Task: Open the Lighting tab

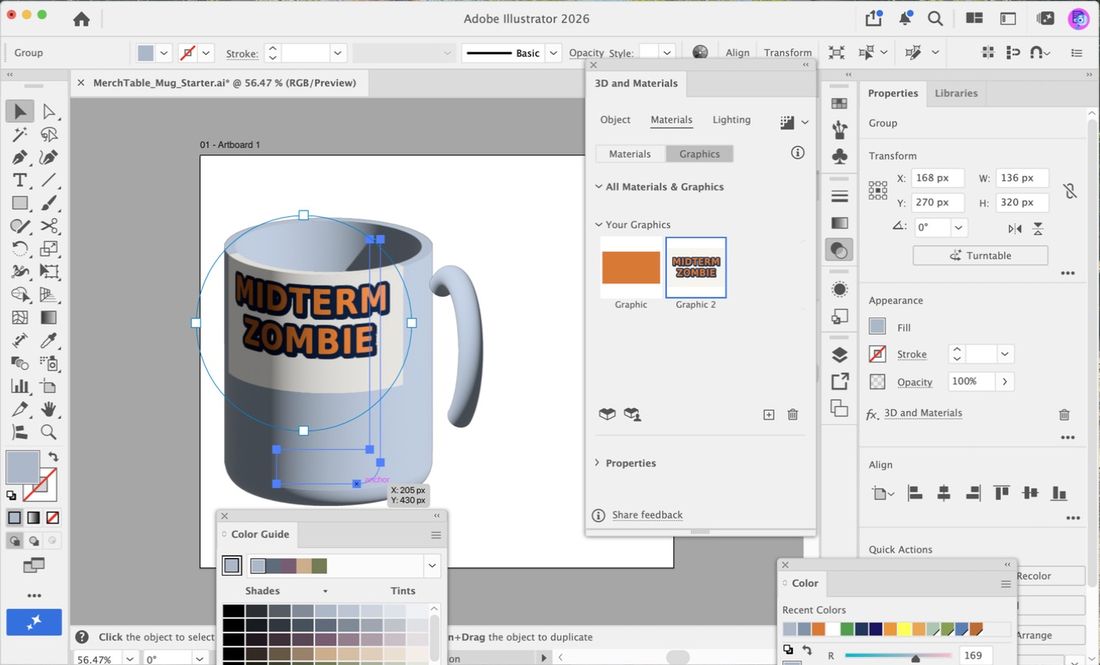Action: click(x=732, y=119)
